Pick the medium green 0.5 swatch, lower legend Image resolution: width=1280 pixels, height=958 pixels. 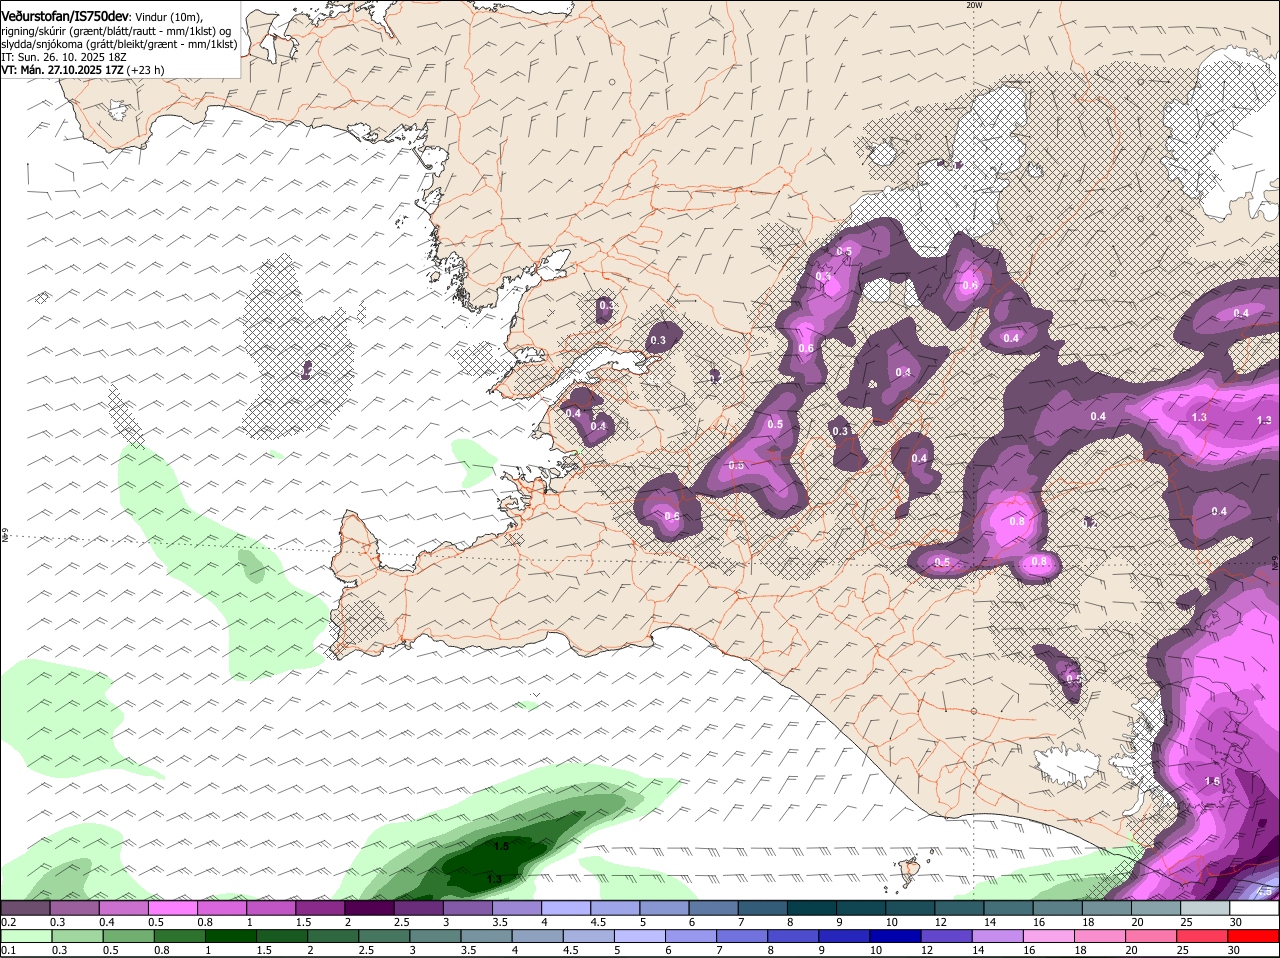click(x=127, y=936)
